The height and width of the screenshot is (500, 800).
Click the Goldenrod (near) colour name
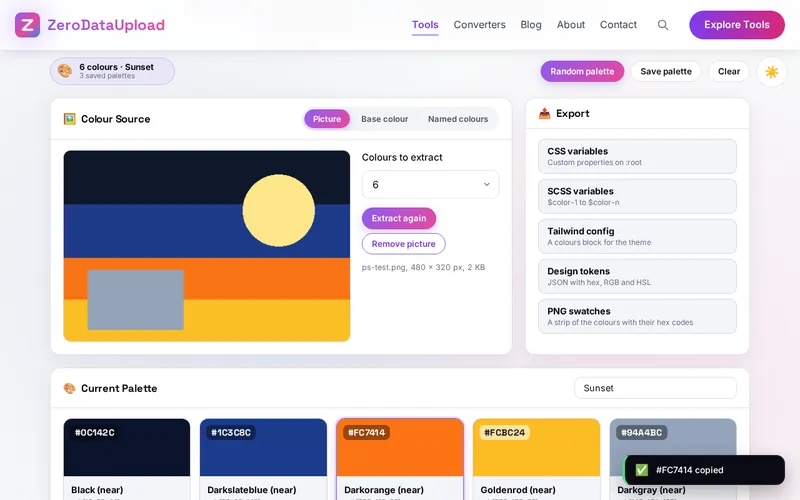point(518,490)
